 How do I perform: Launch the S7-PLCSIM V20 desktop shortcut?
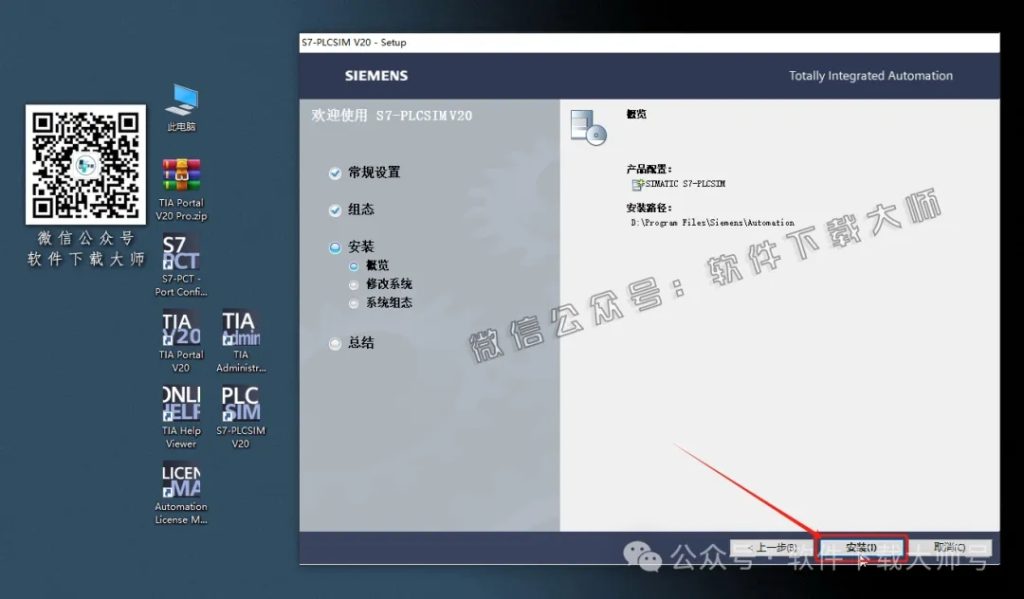[240, 408]
